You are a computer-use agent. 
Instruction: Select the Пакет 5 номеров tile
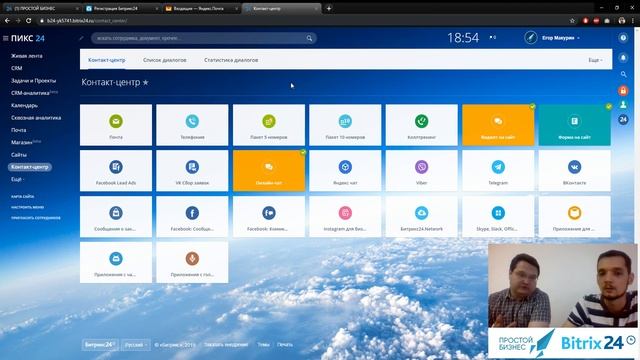(x=269, y=125)
